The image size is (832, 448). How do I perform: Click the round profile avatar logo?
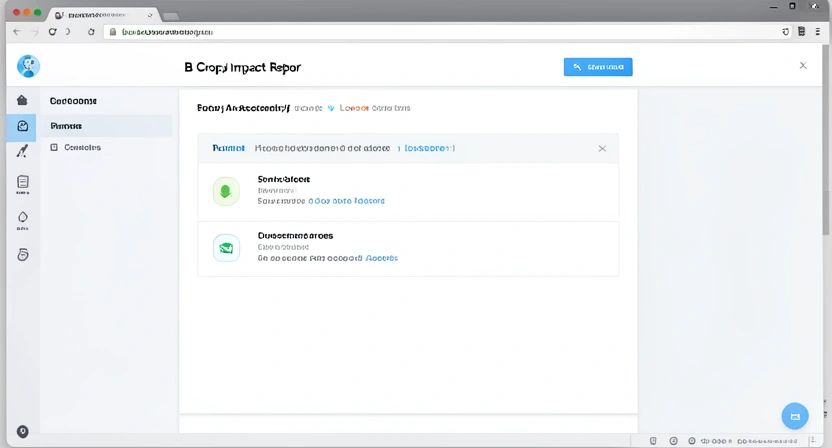click(x=28, y=66)
